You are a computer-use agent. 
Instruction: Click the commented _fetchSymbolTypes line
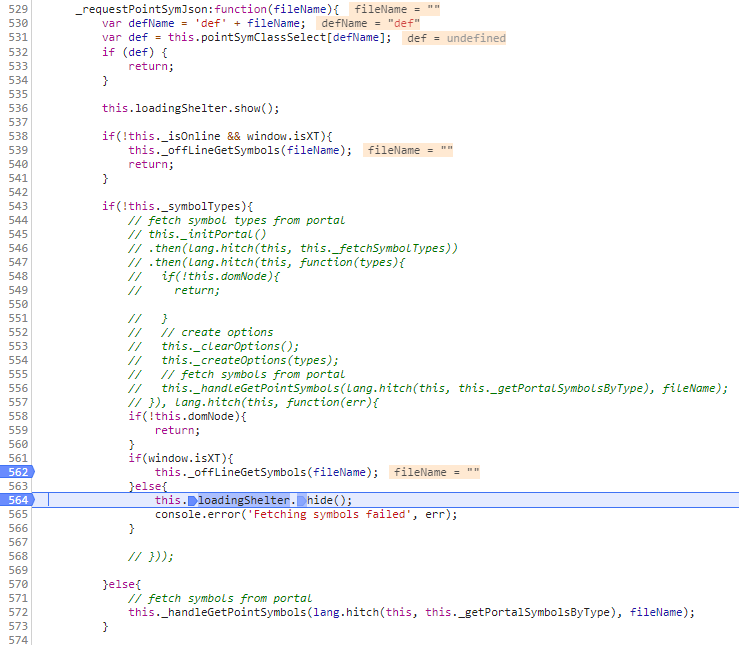pos(293,248)
